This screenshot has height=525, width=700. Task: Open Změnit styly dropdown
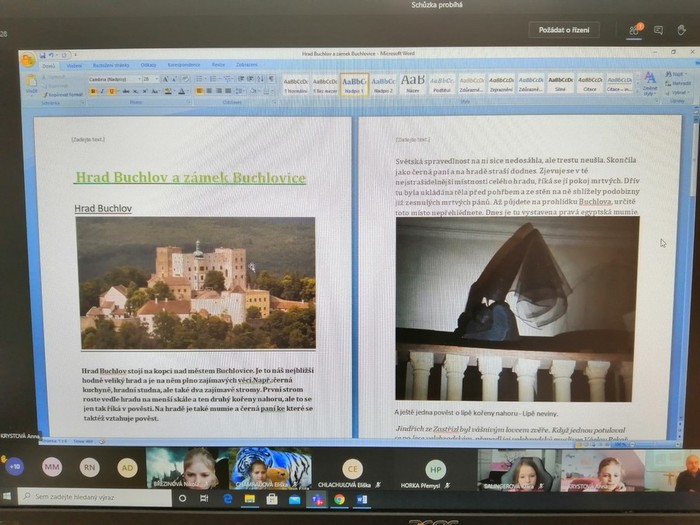650,84
